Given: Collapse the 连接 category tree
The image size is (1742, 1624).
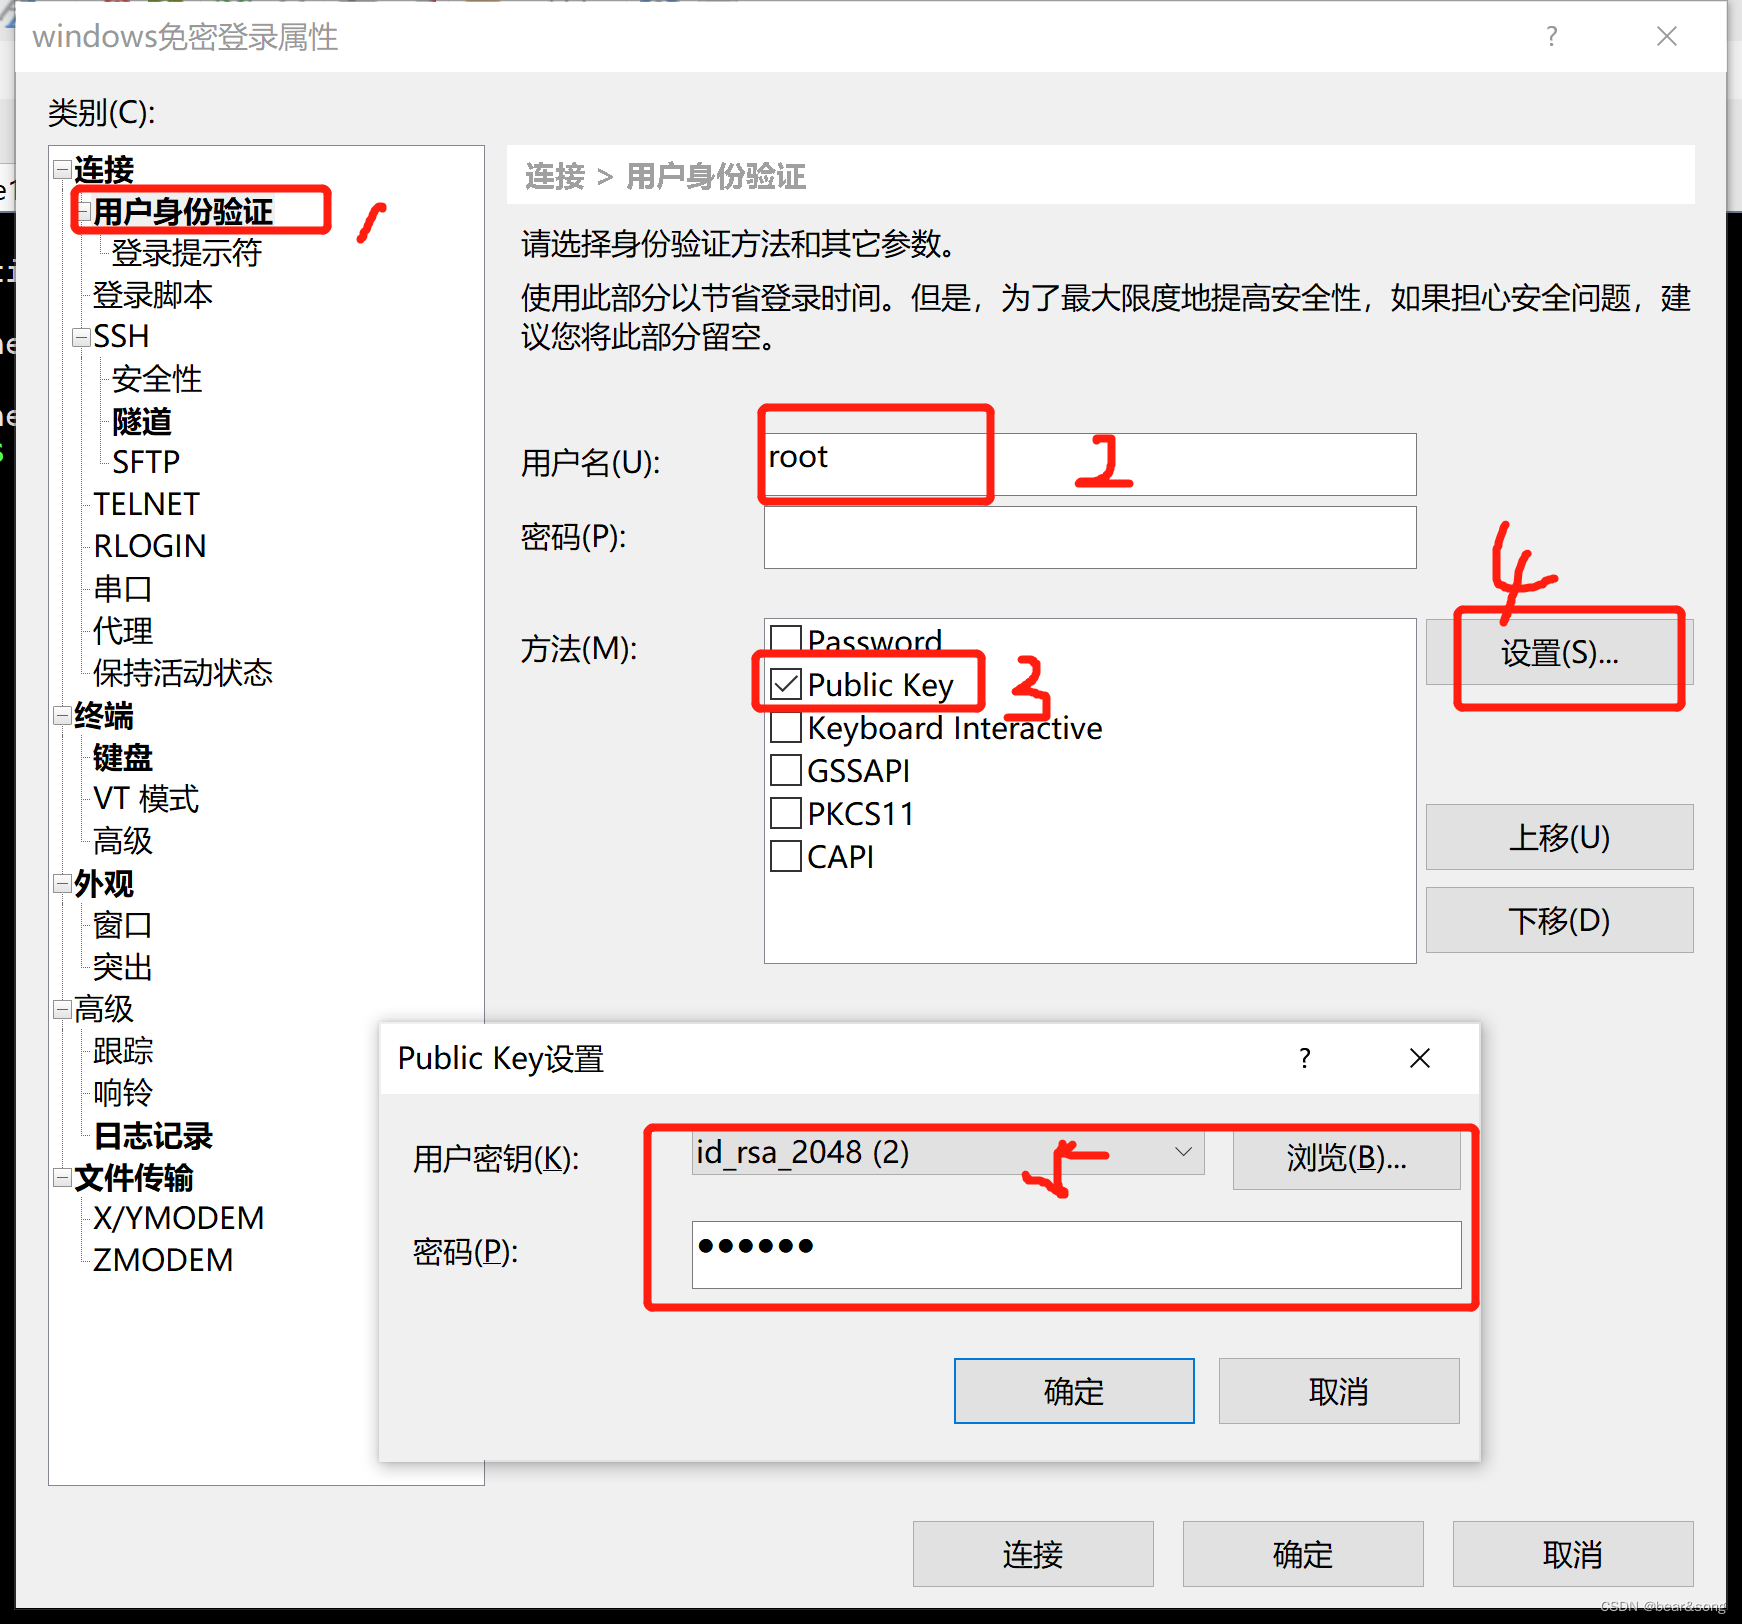Looking at the screenshot, I should point(60,168).
